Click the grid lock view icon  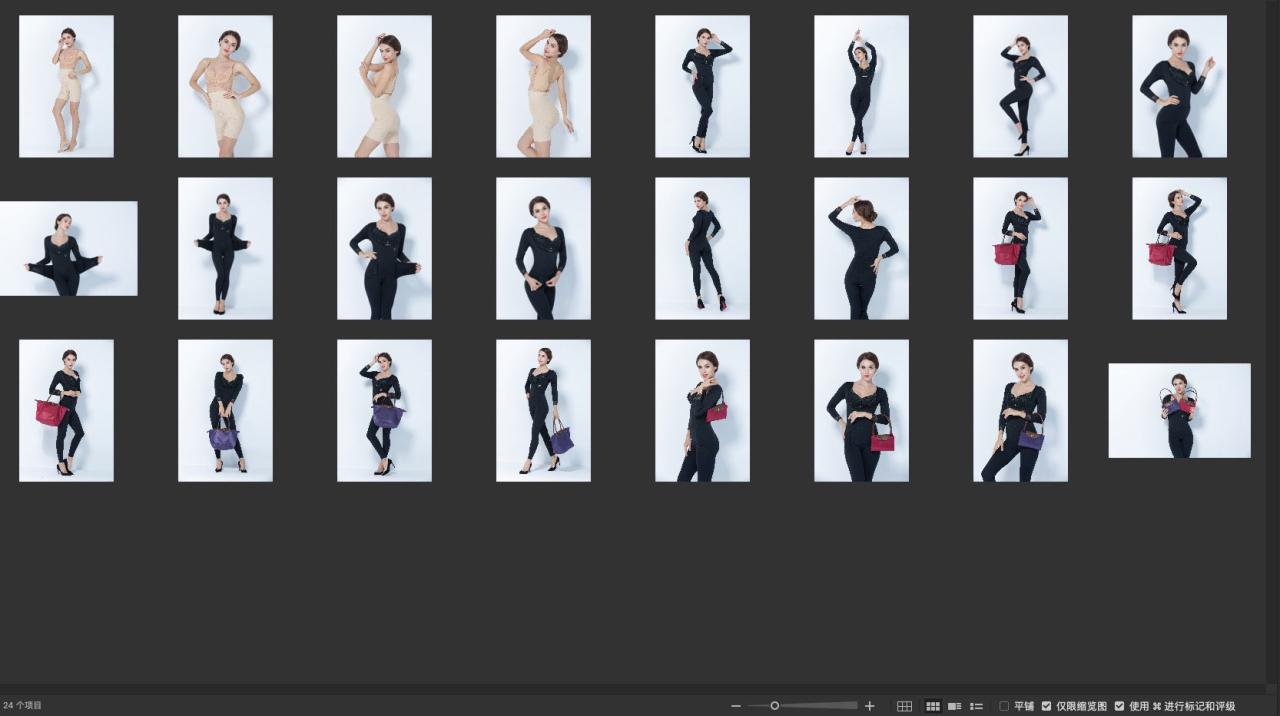pyautogui.click(x=904, y=706)
